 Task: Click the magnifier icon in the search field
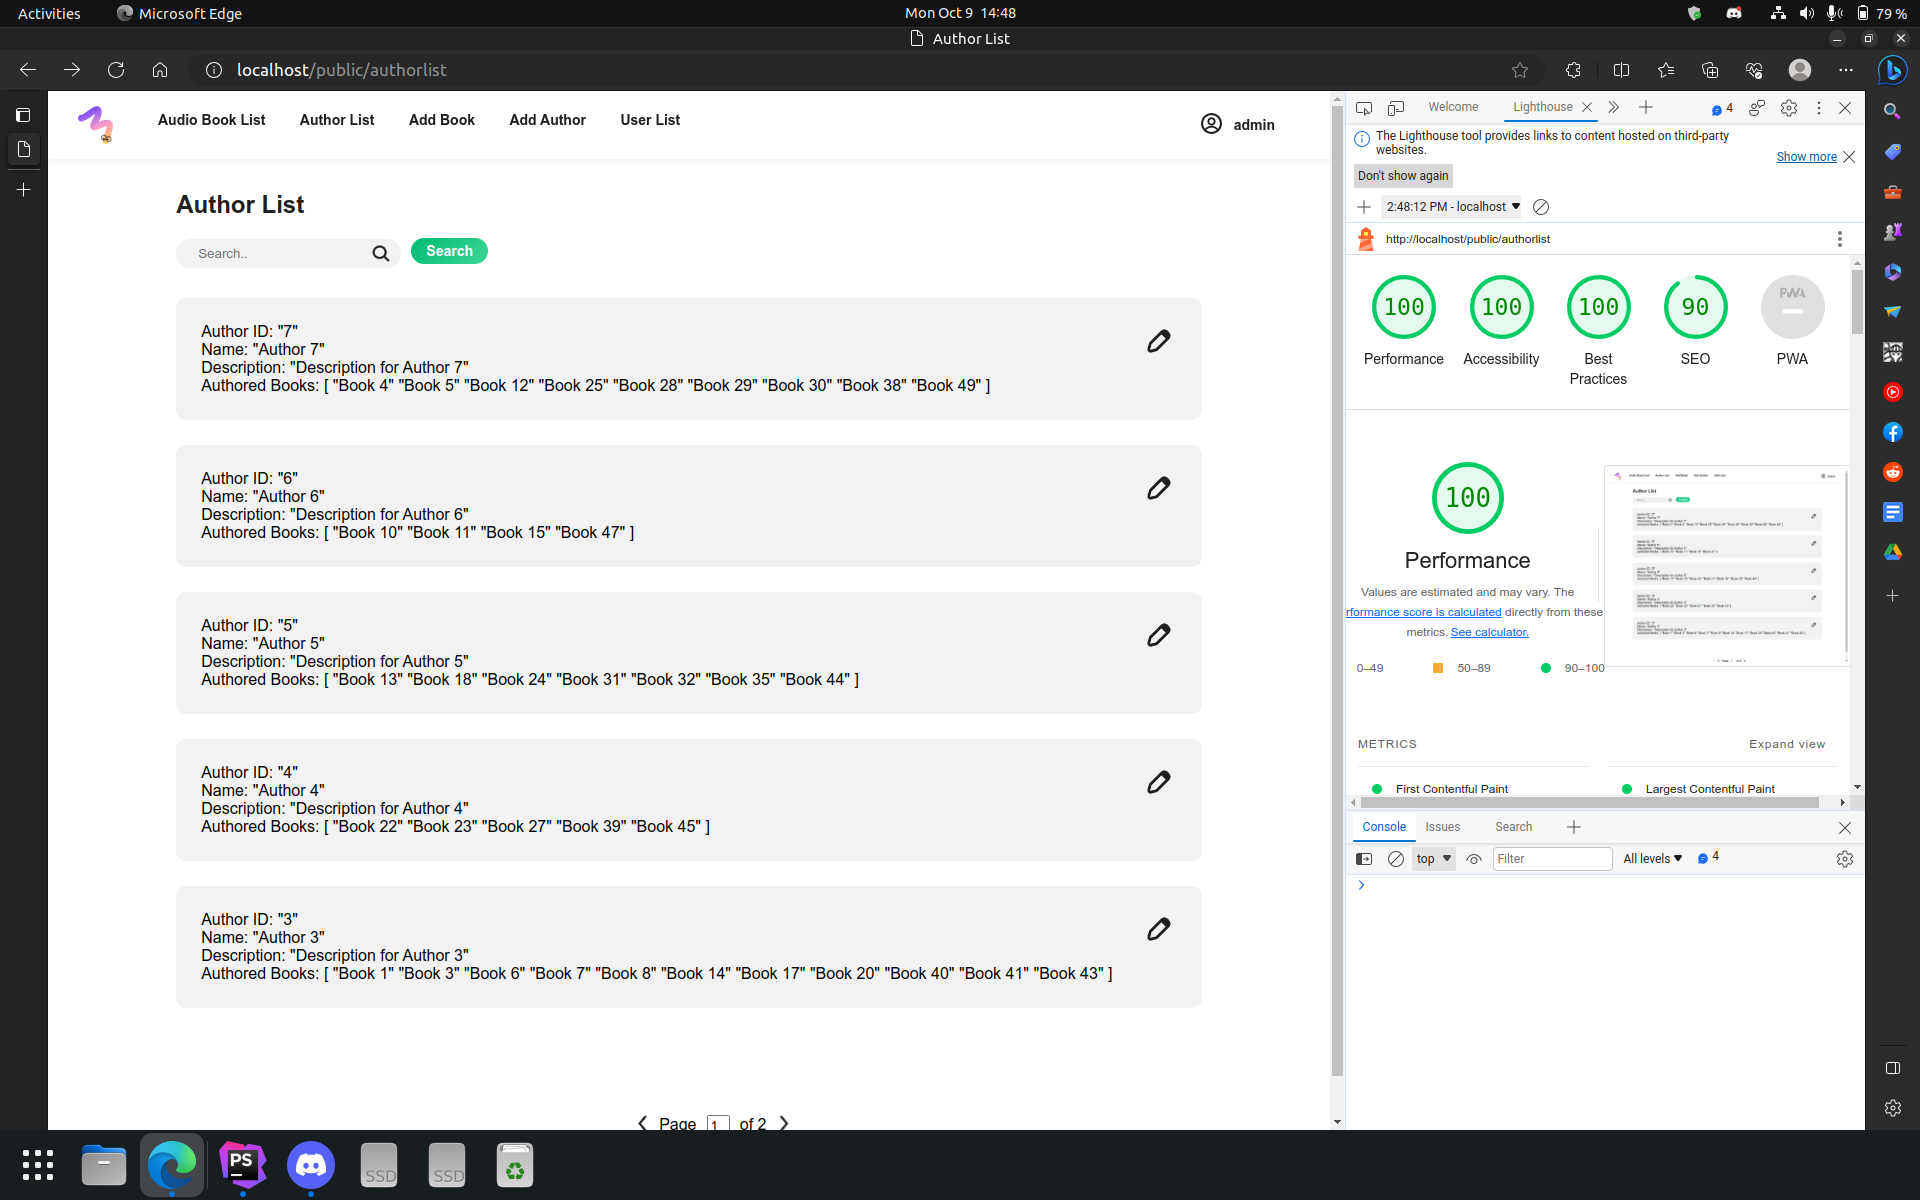point(380,254)
